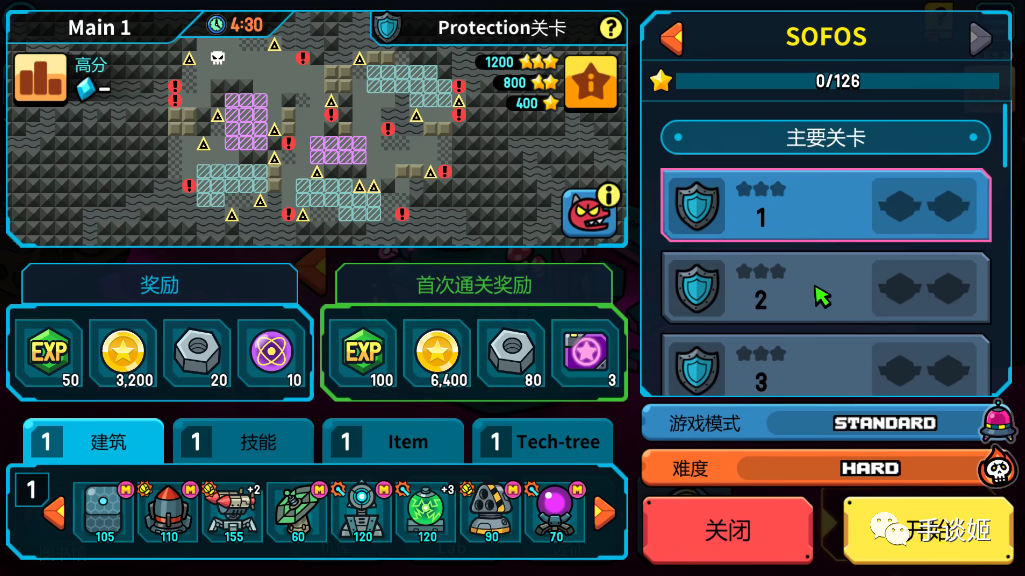Select stage 2 in level list

826,288
